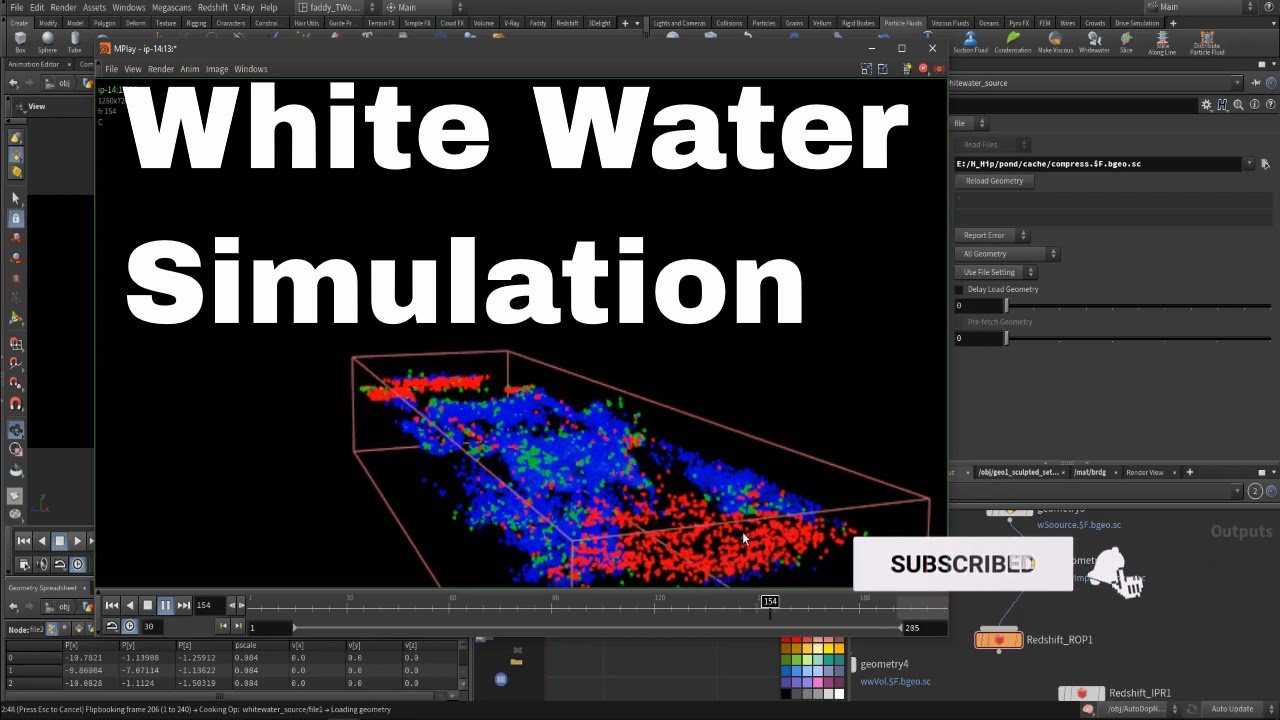Switch to the Pyro FX shelf tab
The height and width of the screenshot is (720, 1280).
1017,23
